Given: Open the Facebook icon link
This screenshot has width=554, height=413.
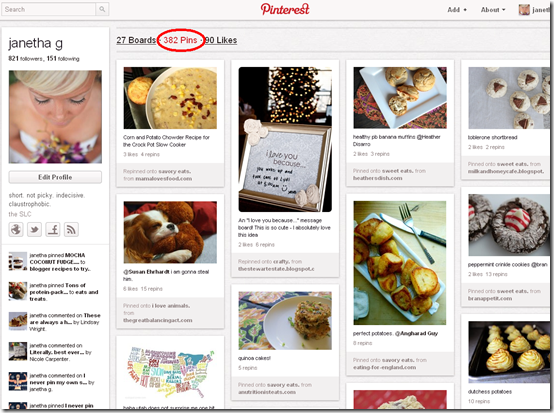Looking at the screenshot, I should pos(53,230).
